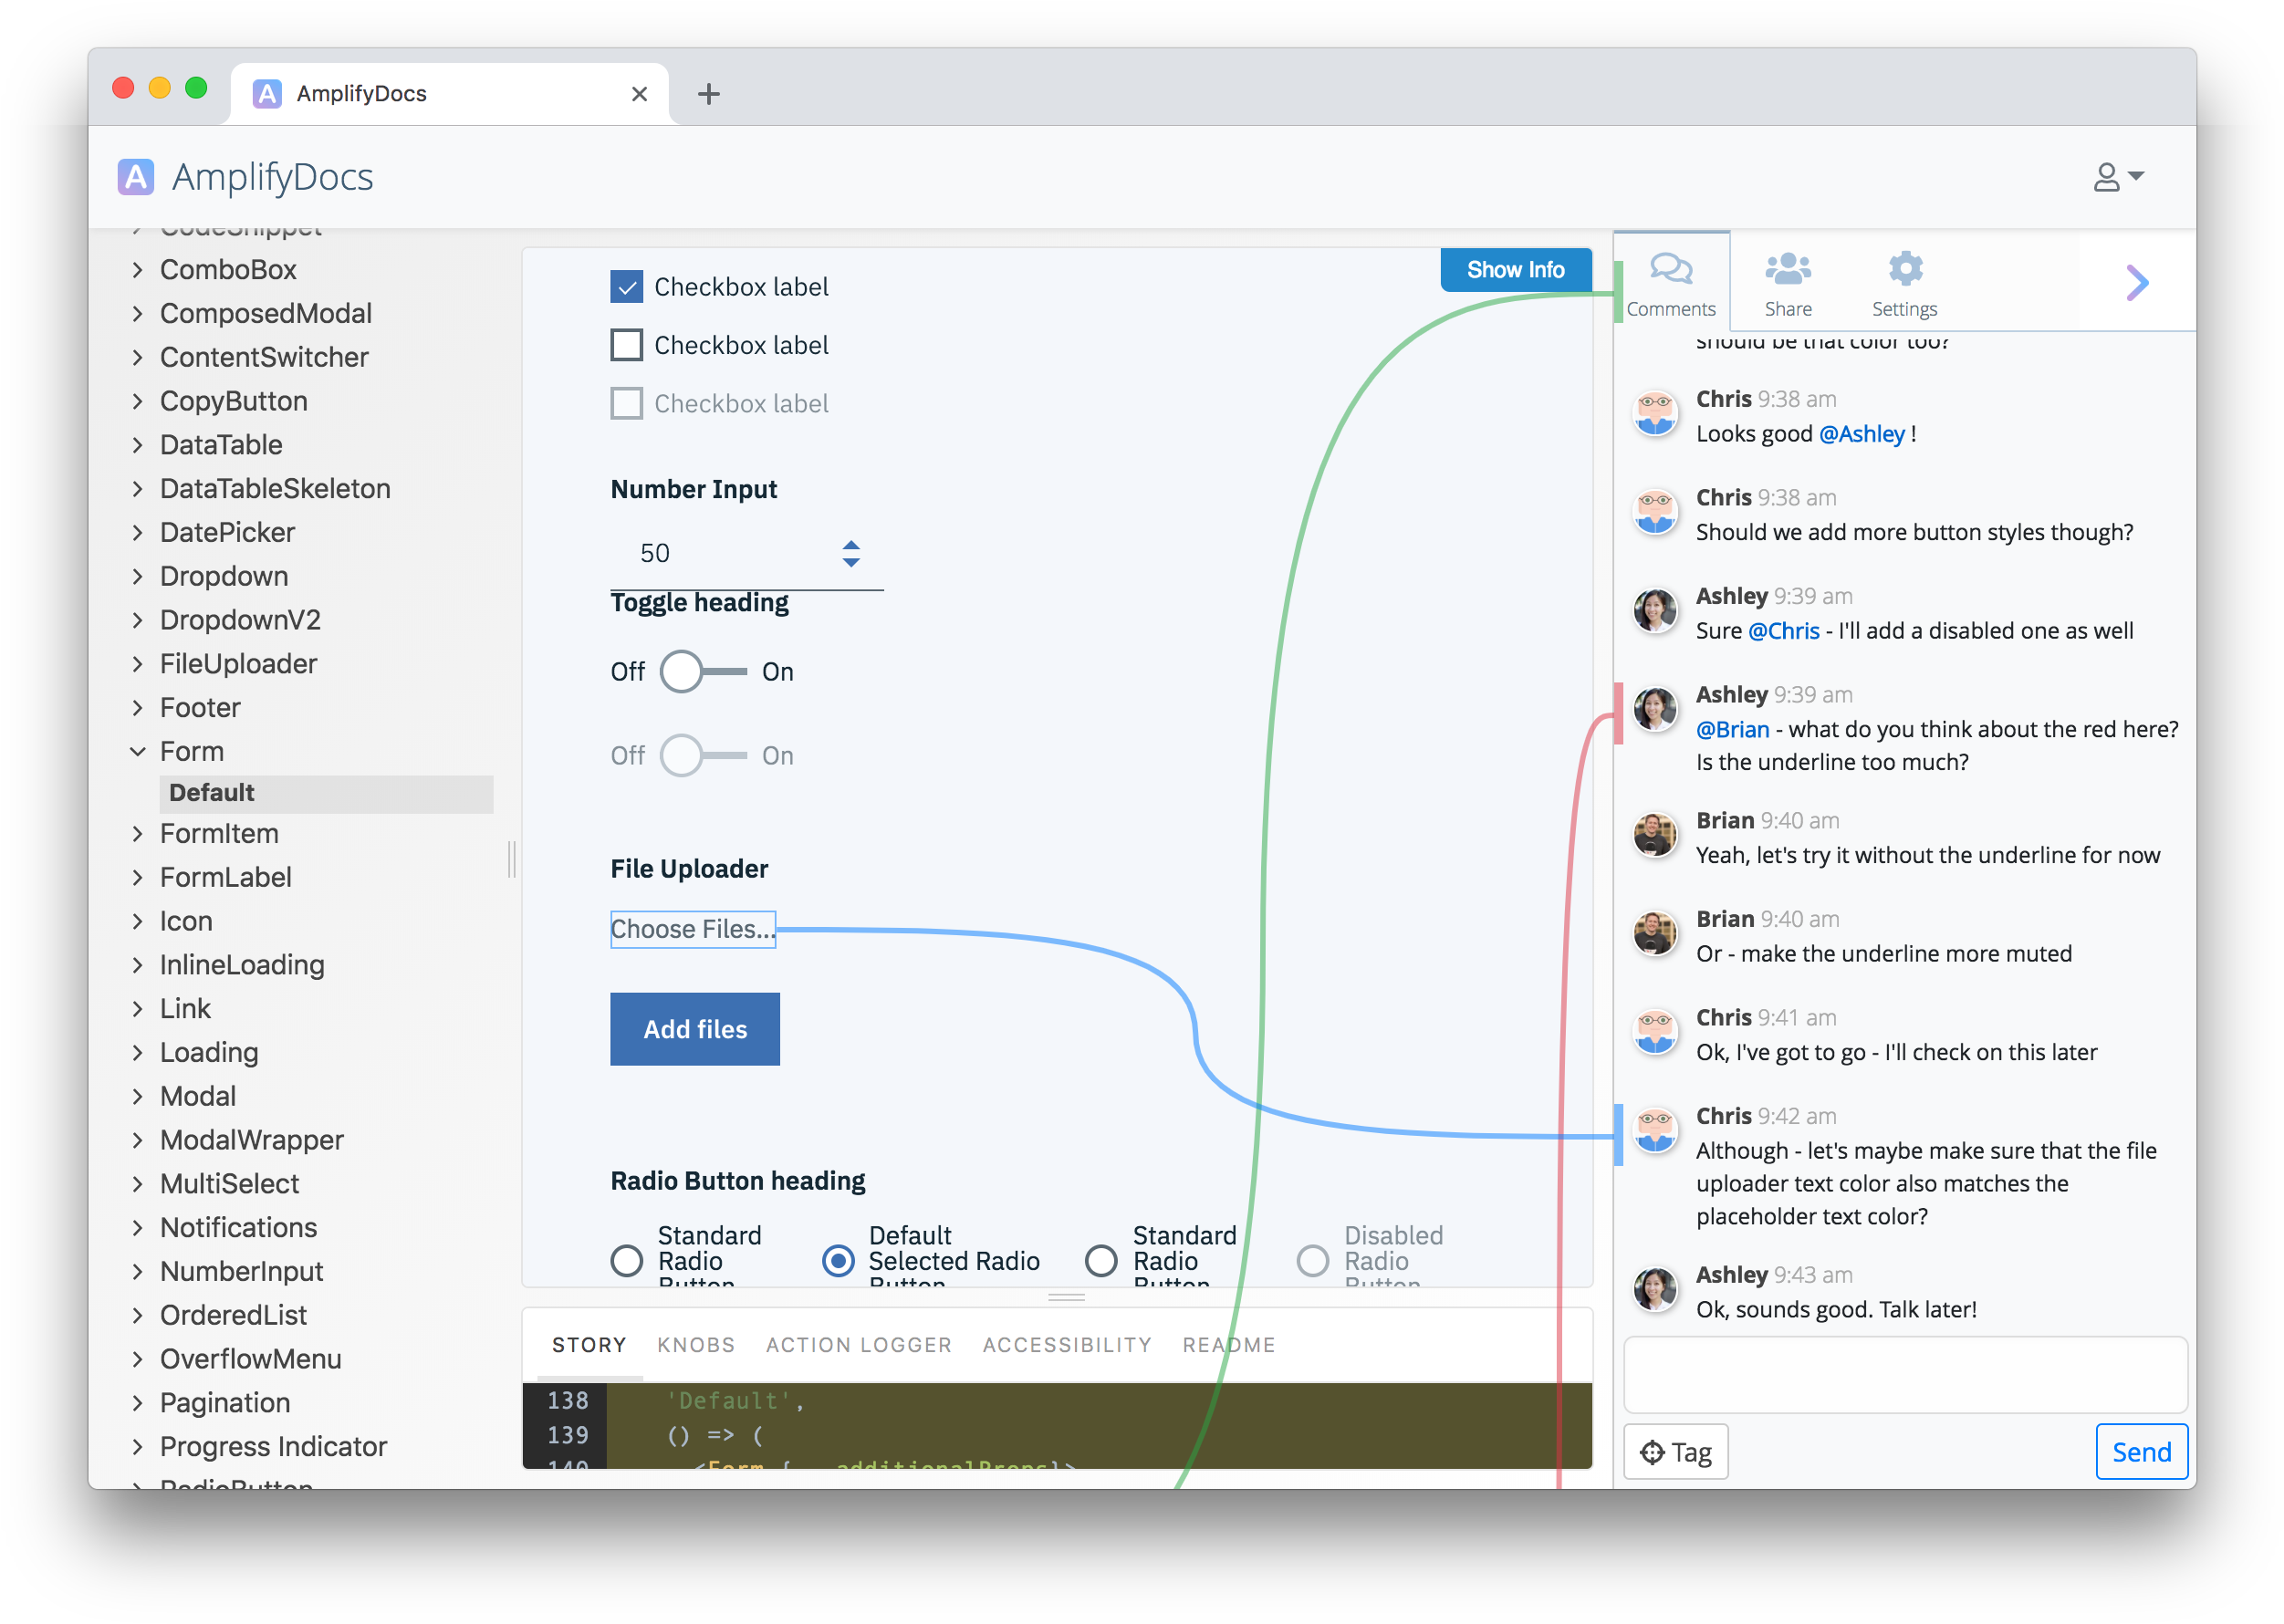Screen dimensions: 2284x1624
Task: Switch to the STORY tab
Action: 589,1345
